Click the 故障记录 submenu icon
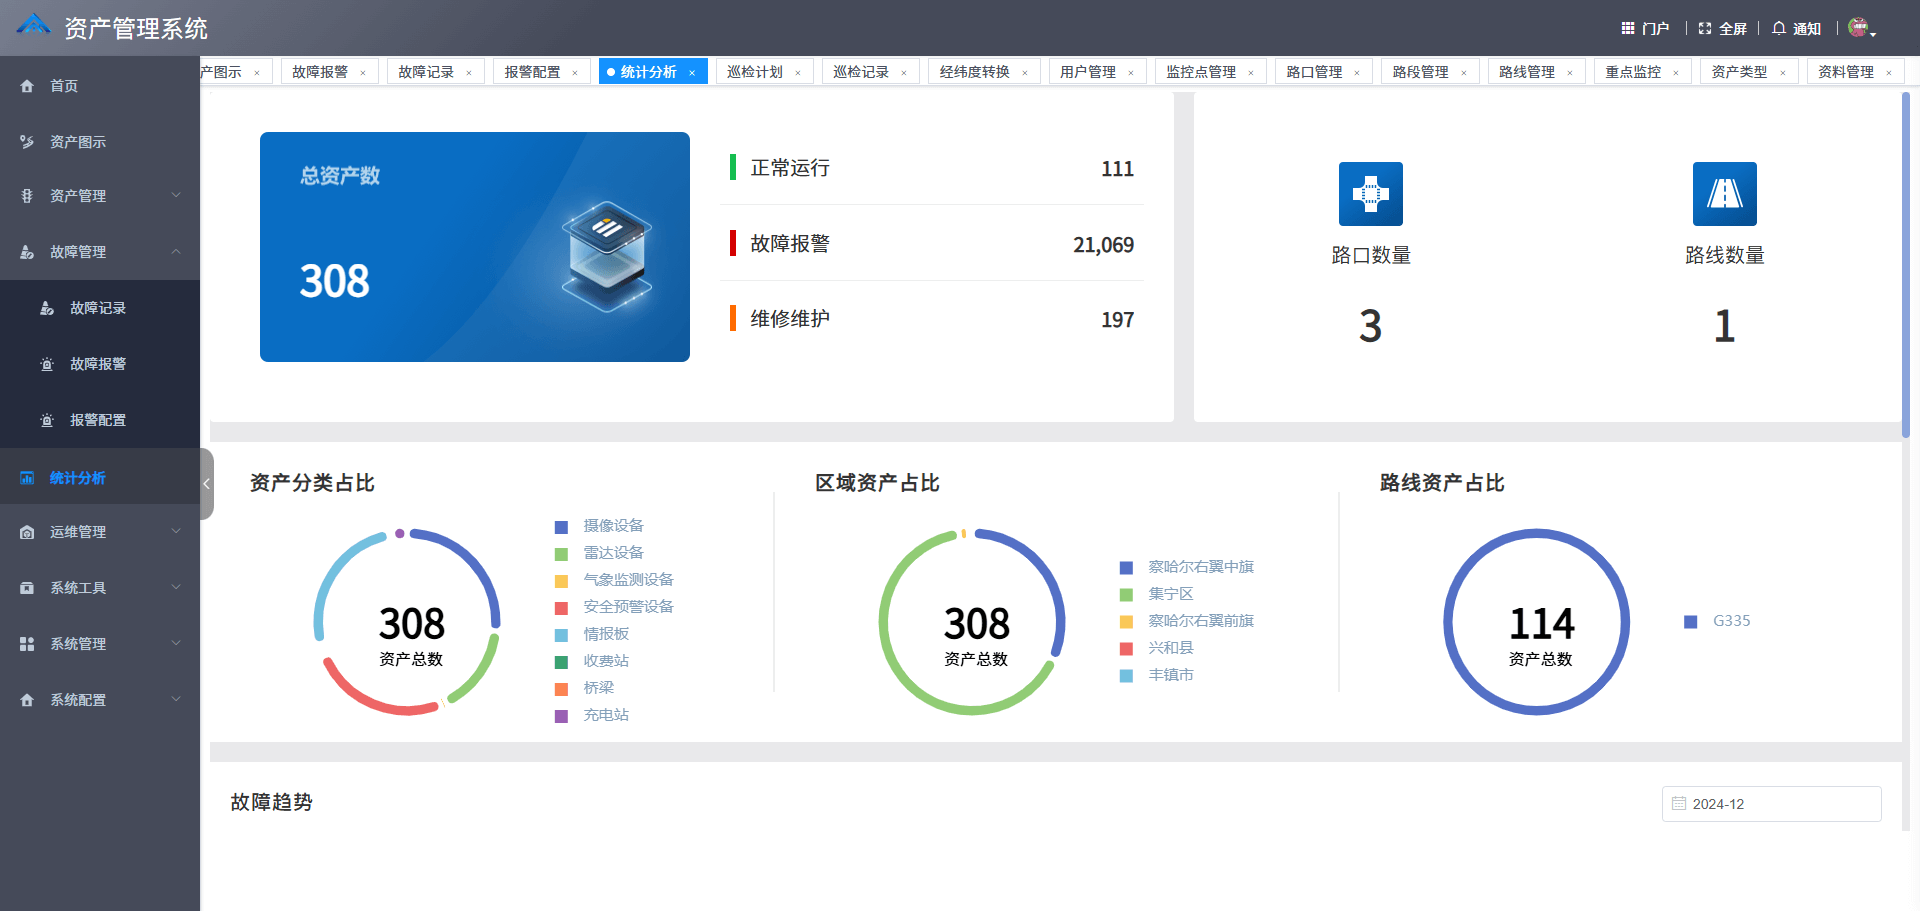Viewport: 1920px width, 911px height. [x=47, y=308]
